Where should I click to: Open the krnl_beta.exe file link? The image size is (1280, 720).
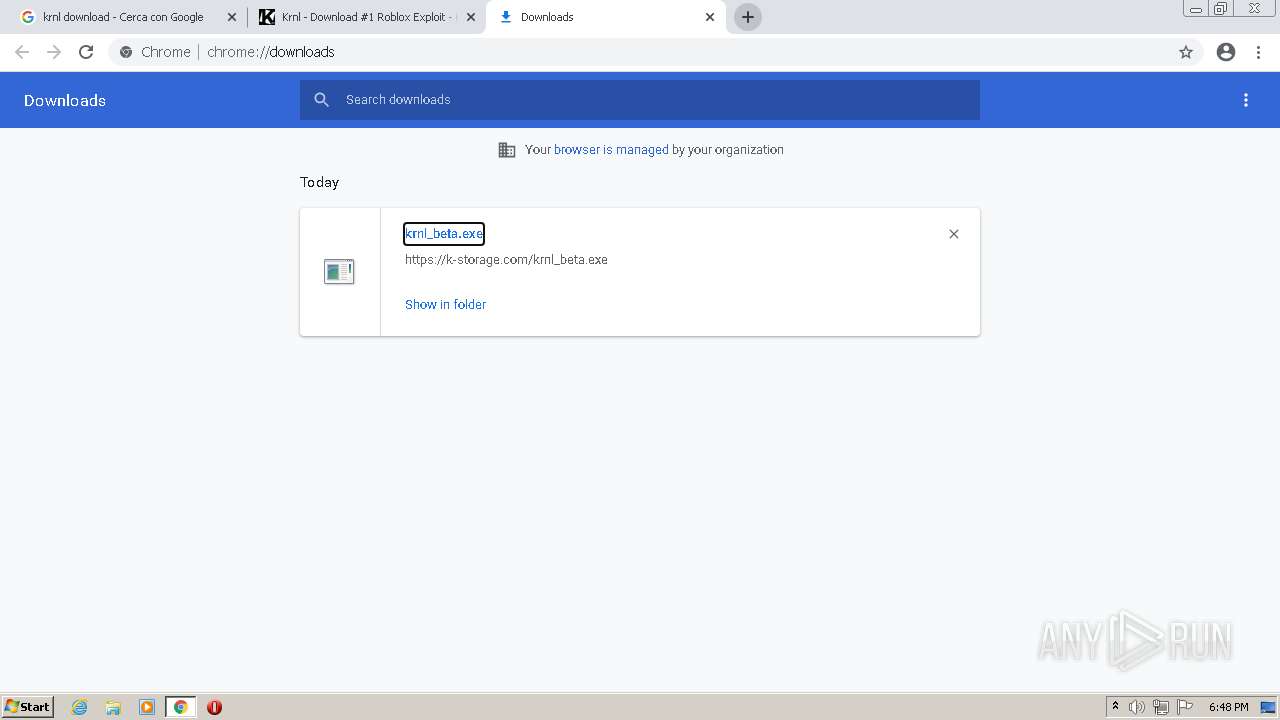[444, 234]
